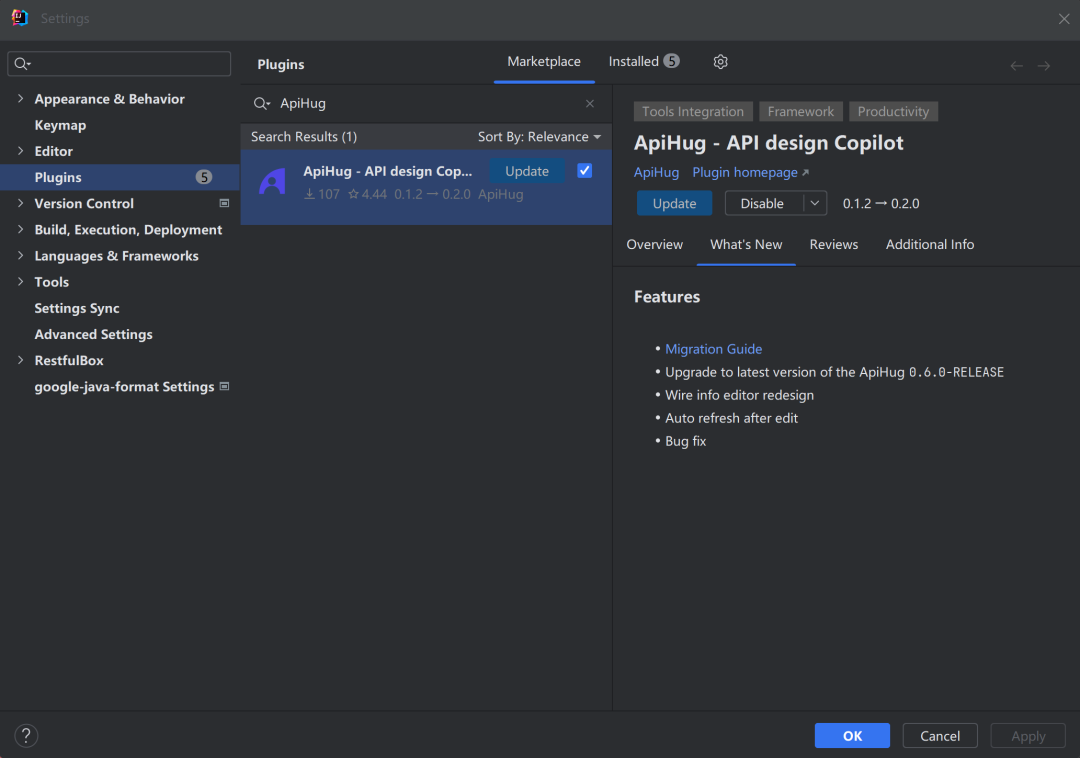1080x758 pixels.
Task: Expand the Appearance & Behavior section
Action: click(x=20, y=99)
